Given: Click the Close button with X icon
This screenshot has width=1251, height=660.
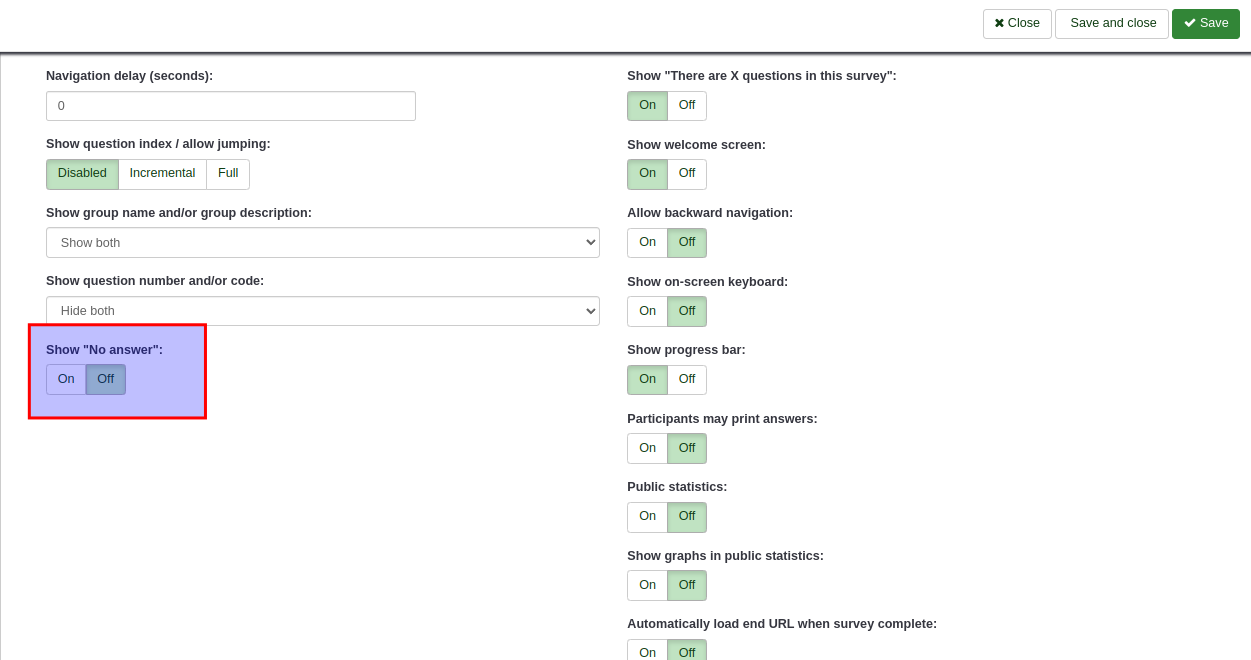Looking at the screenshot, I should (x=1017, y=23).
